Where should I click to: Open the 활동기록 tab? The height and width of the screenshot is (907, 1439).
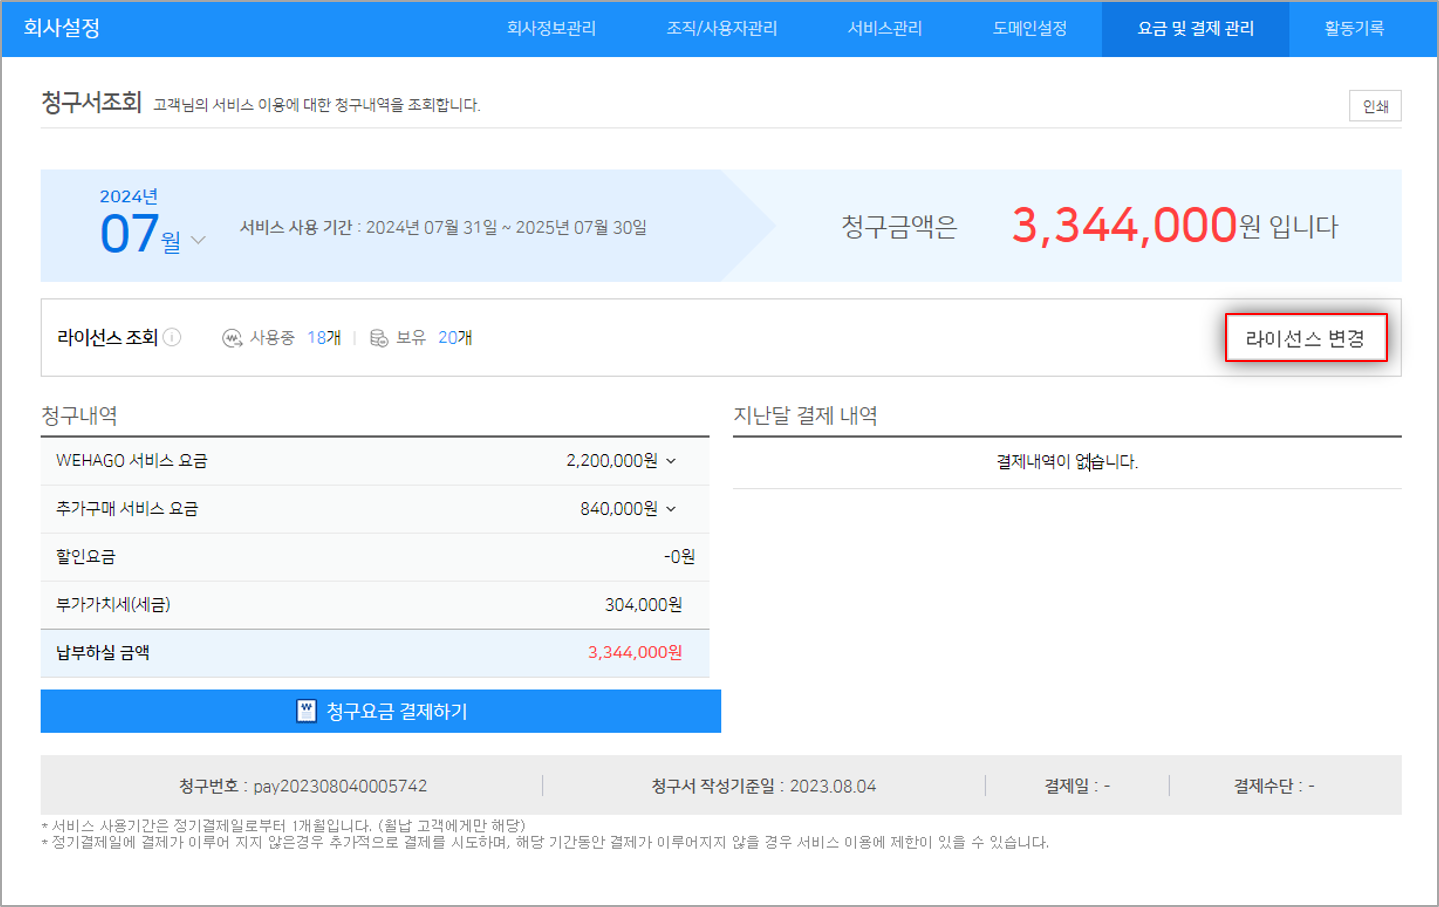point(1353,28)
